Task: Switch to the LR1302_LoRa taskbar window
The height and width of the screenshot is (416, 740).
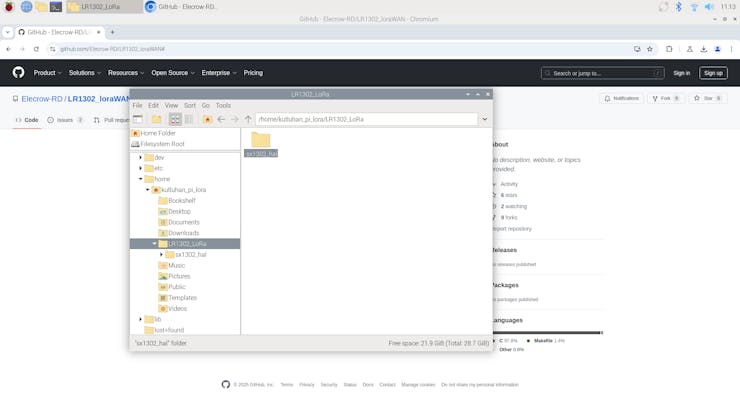Action: [x=104, y=7]
